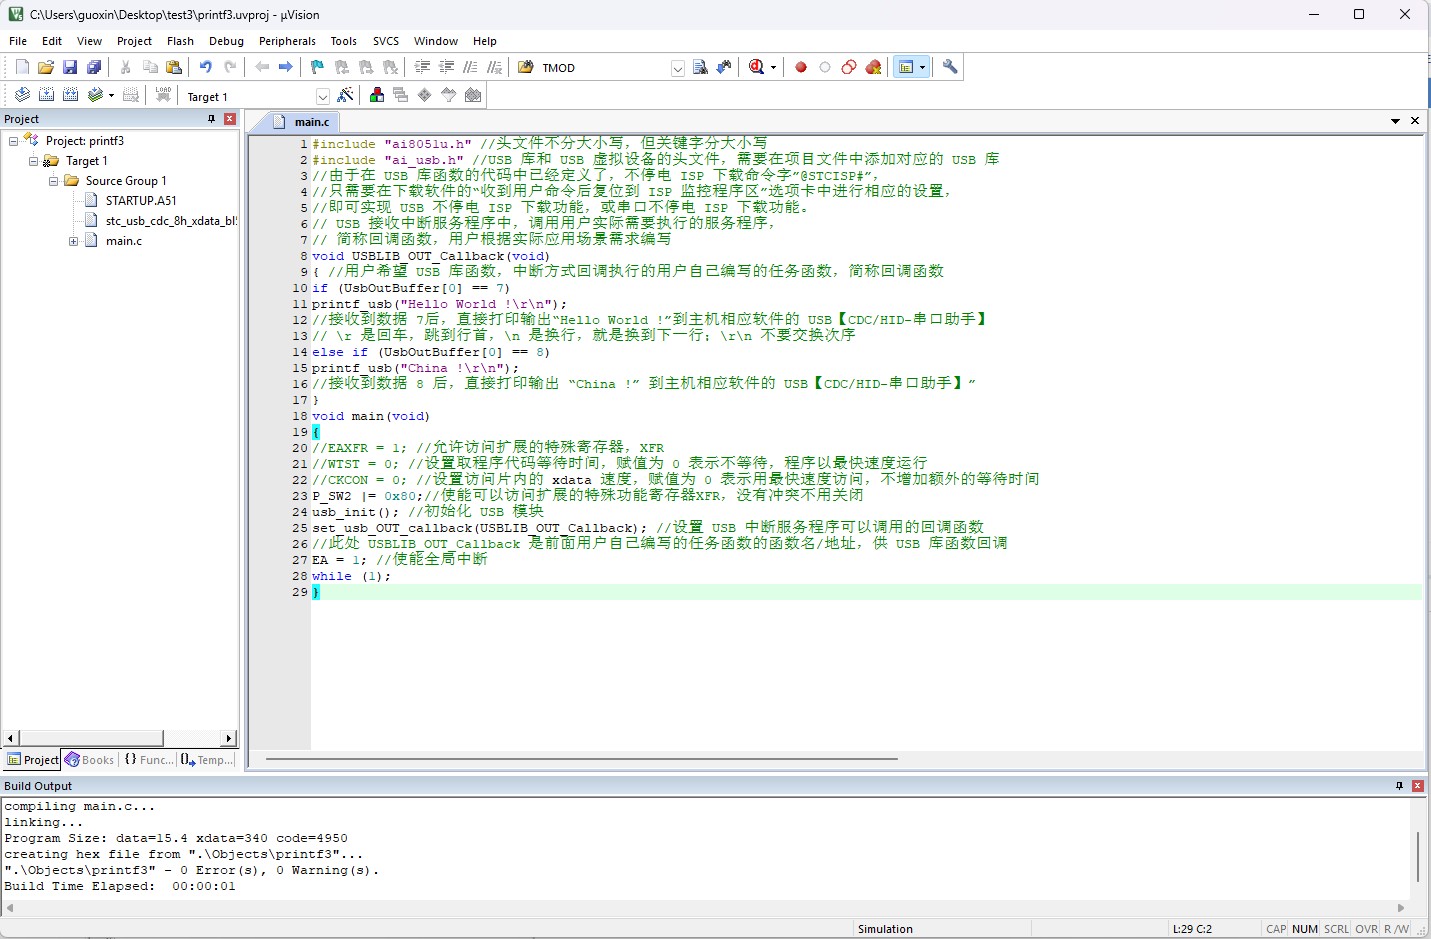Open the Batch Build dropdown arrow

pos(111,95)
